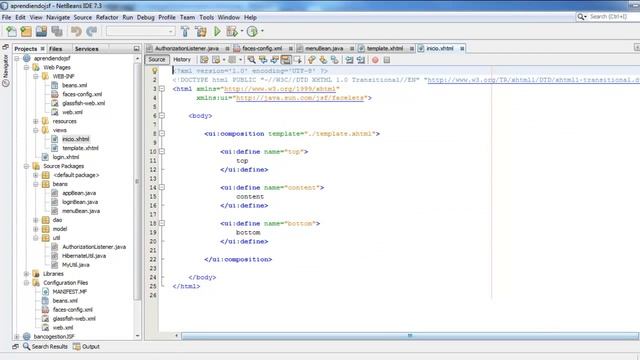The width and height of the screenshot is (640, 360).
Task: Switch editor to History view
Action: 182,60
